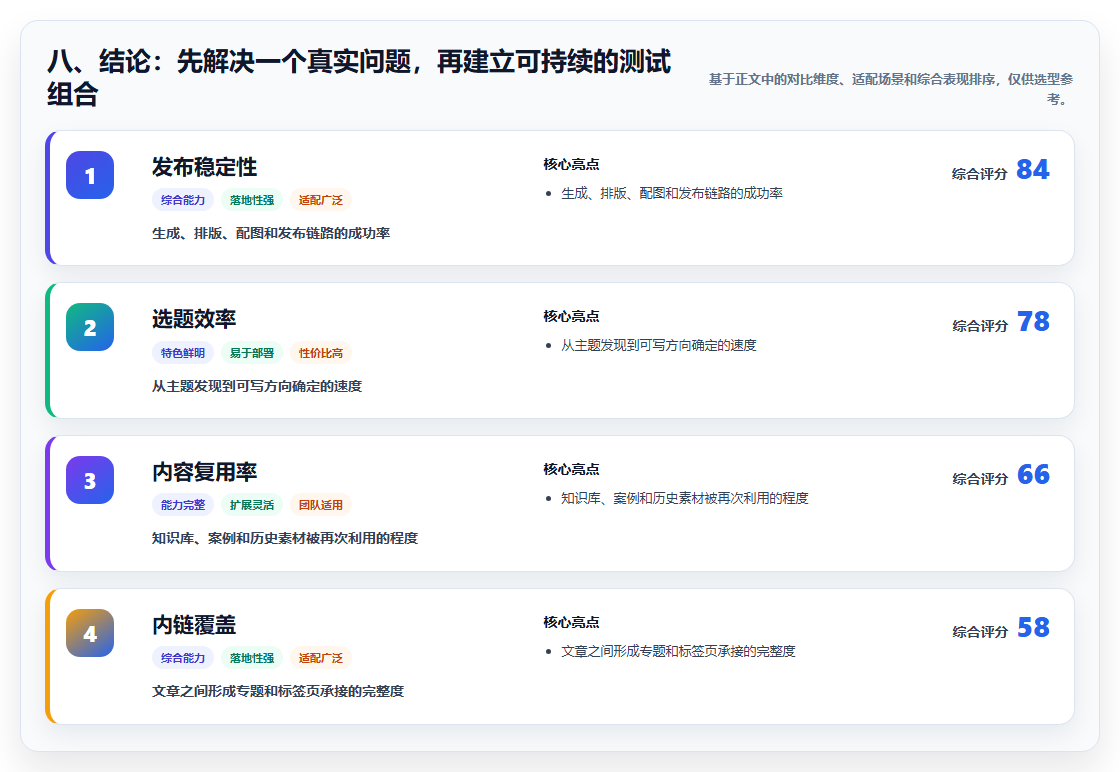1120x772 pixels.
Task: Click the bold description under 发布稳定性 tags
Action: (x=271, y=233)
